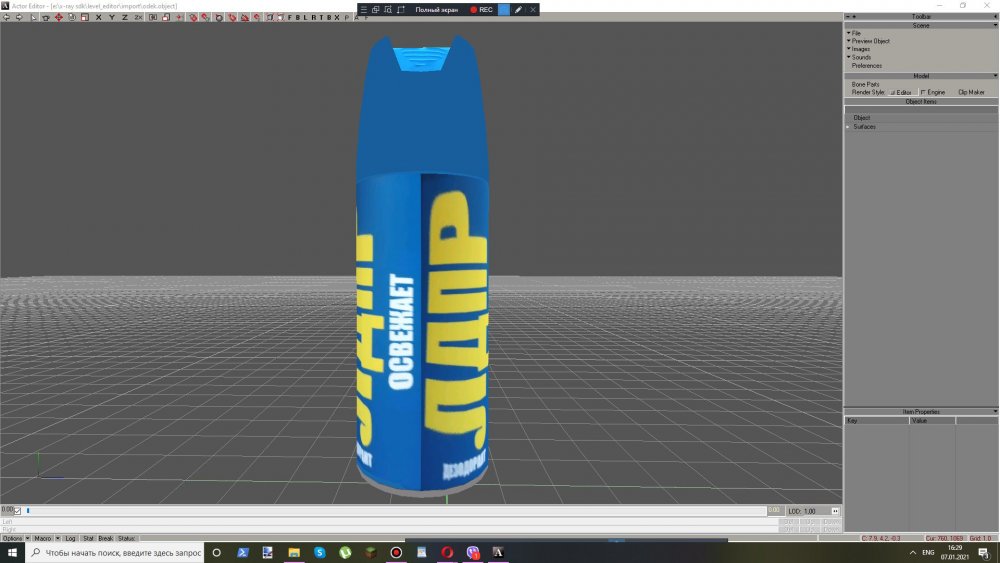Image resolution: width=1000 pixels, height=563 pixels.
Task: Open Preferences in the Scene panel
Action: click(x=867, y=66)
